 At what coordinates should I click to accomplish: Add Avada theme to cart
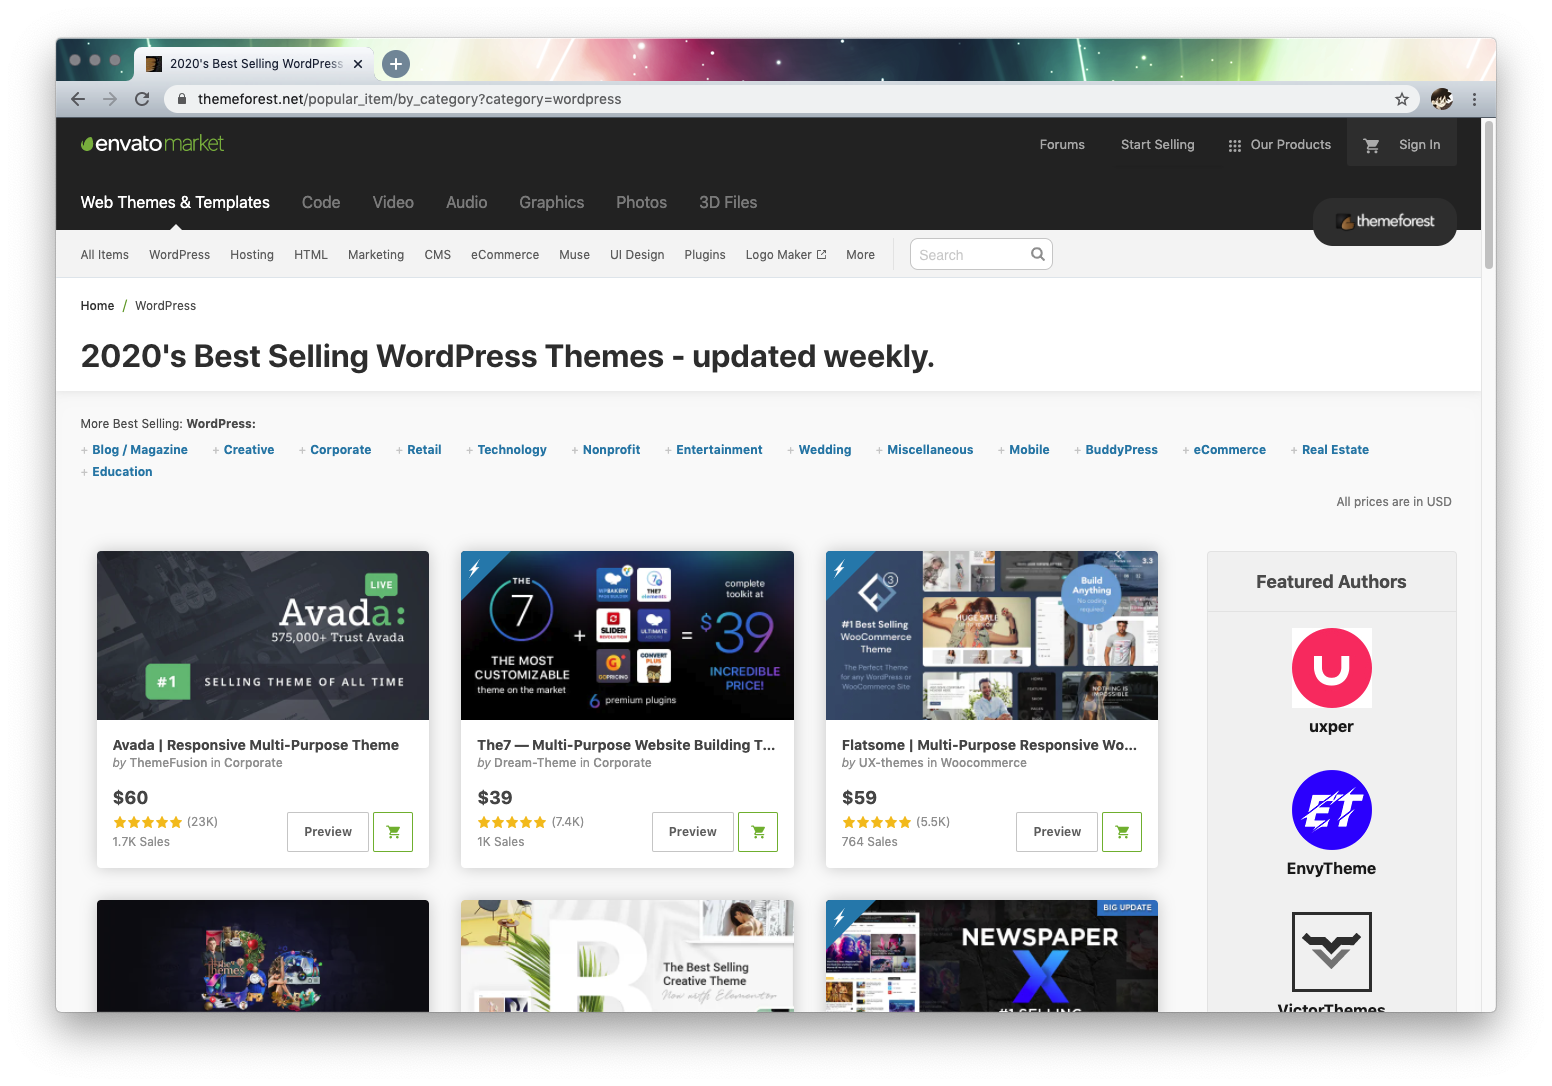point(393,832)
